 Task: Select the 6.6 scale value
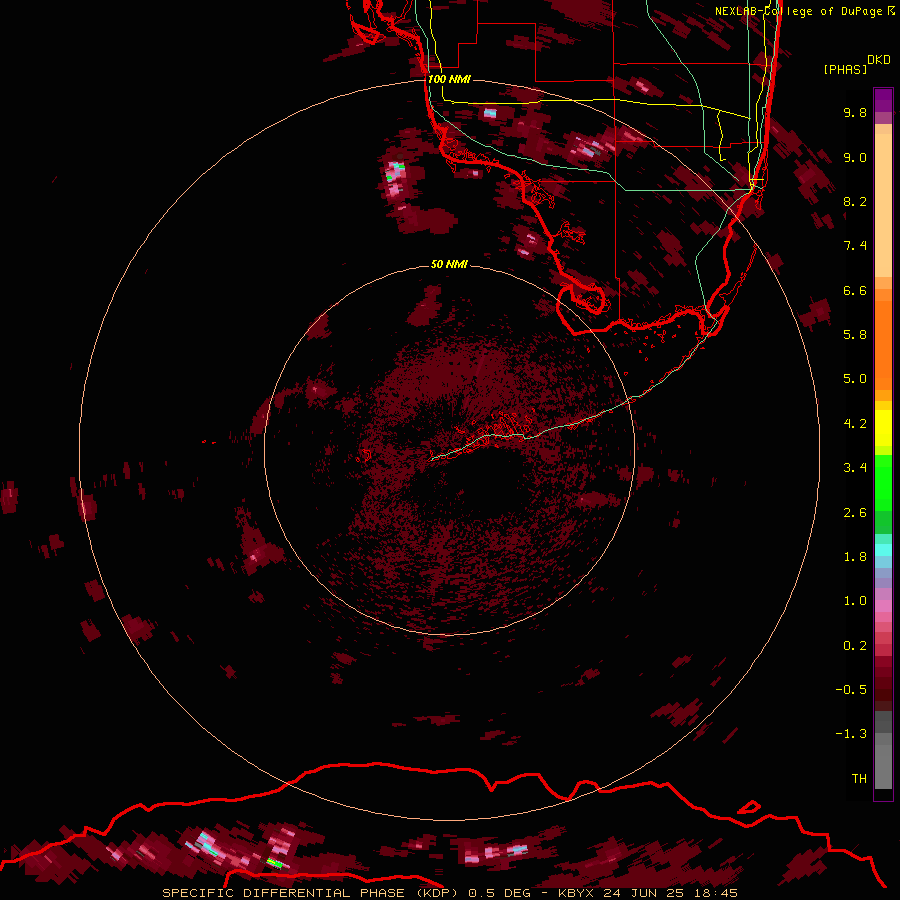pos(855,290)
